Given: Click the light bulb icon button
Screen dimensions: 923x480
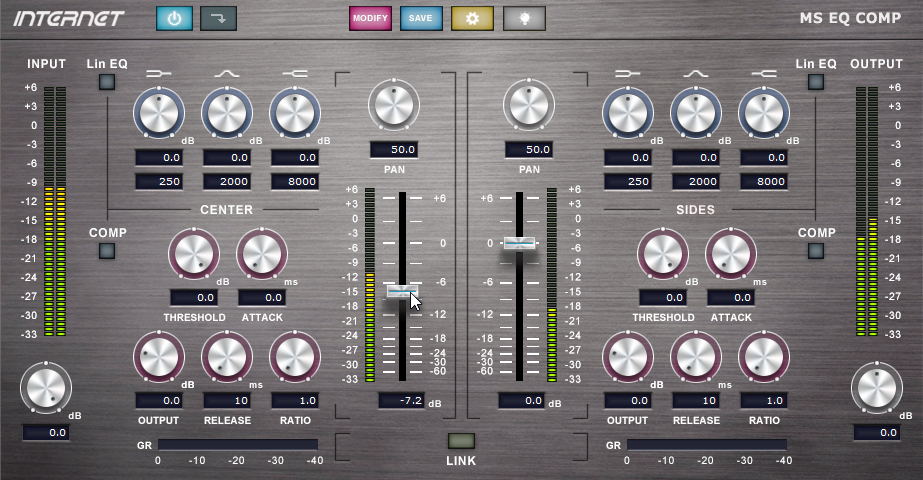Looking at the screenshot, I should click(523, 18).
